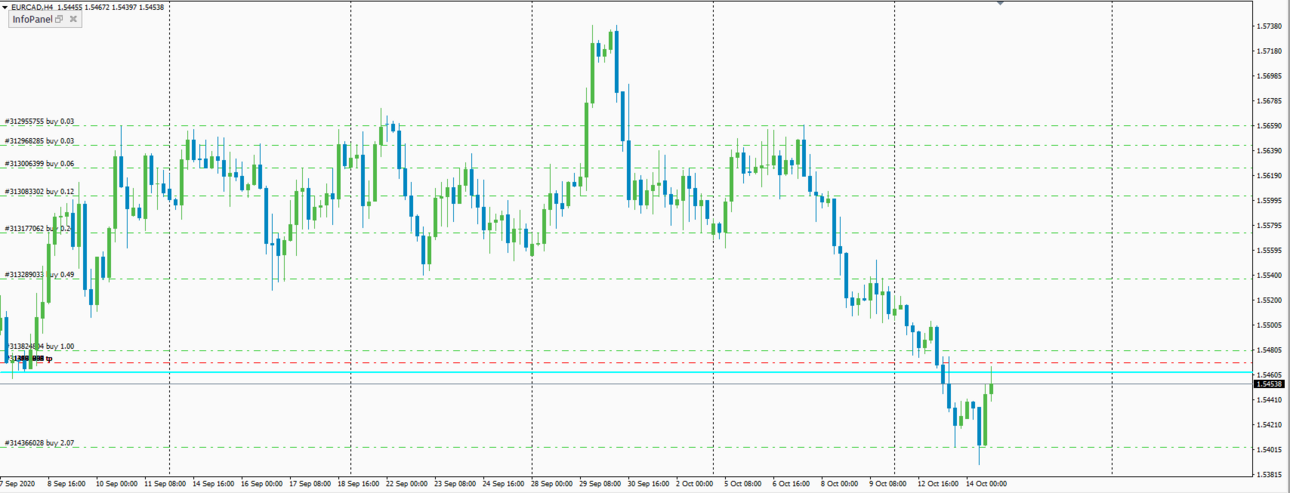Screen dimensions: 1290x493
Task: Click time axis label 28 Sep 00:00
Action: point(553,484)
